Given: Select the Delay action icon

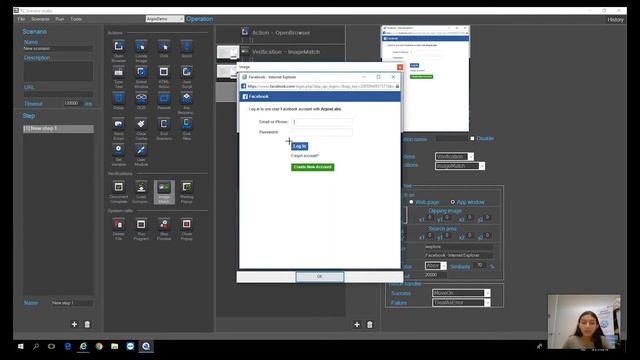Looking at the screenshot, I should (x=118, y=98).
